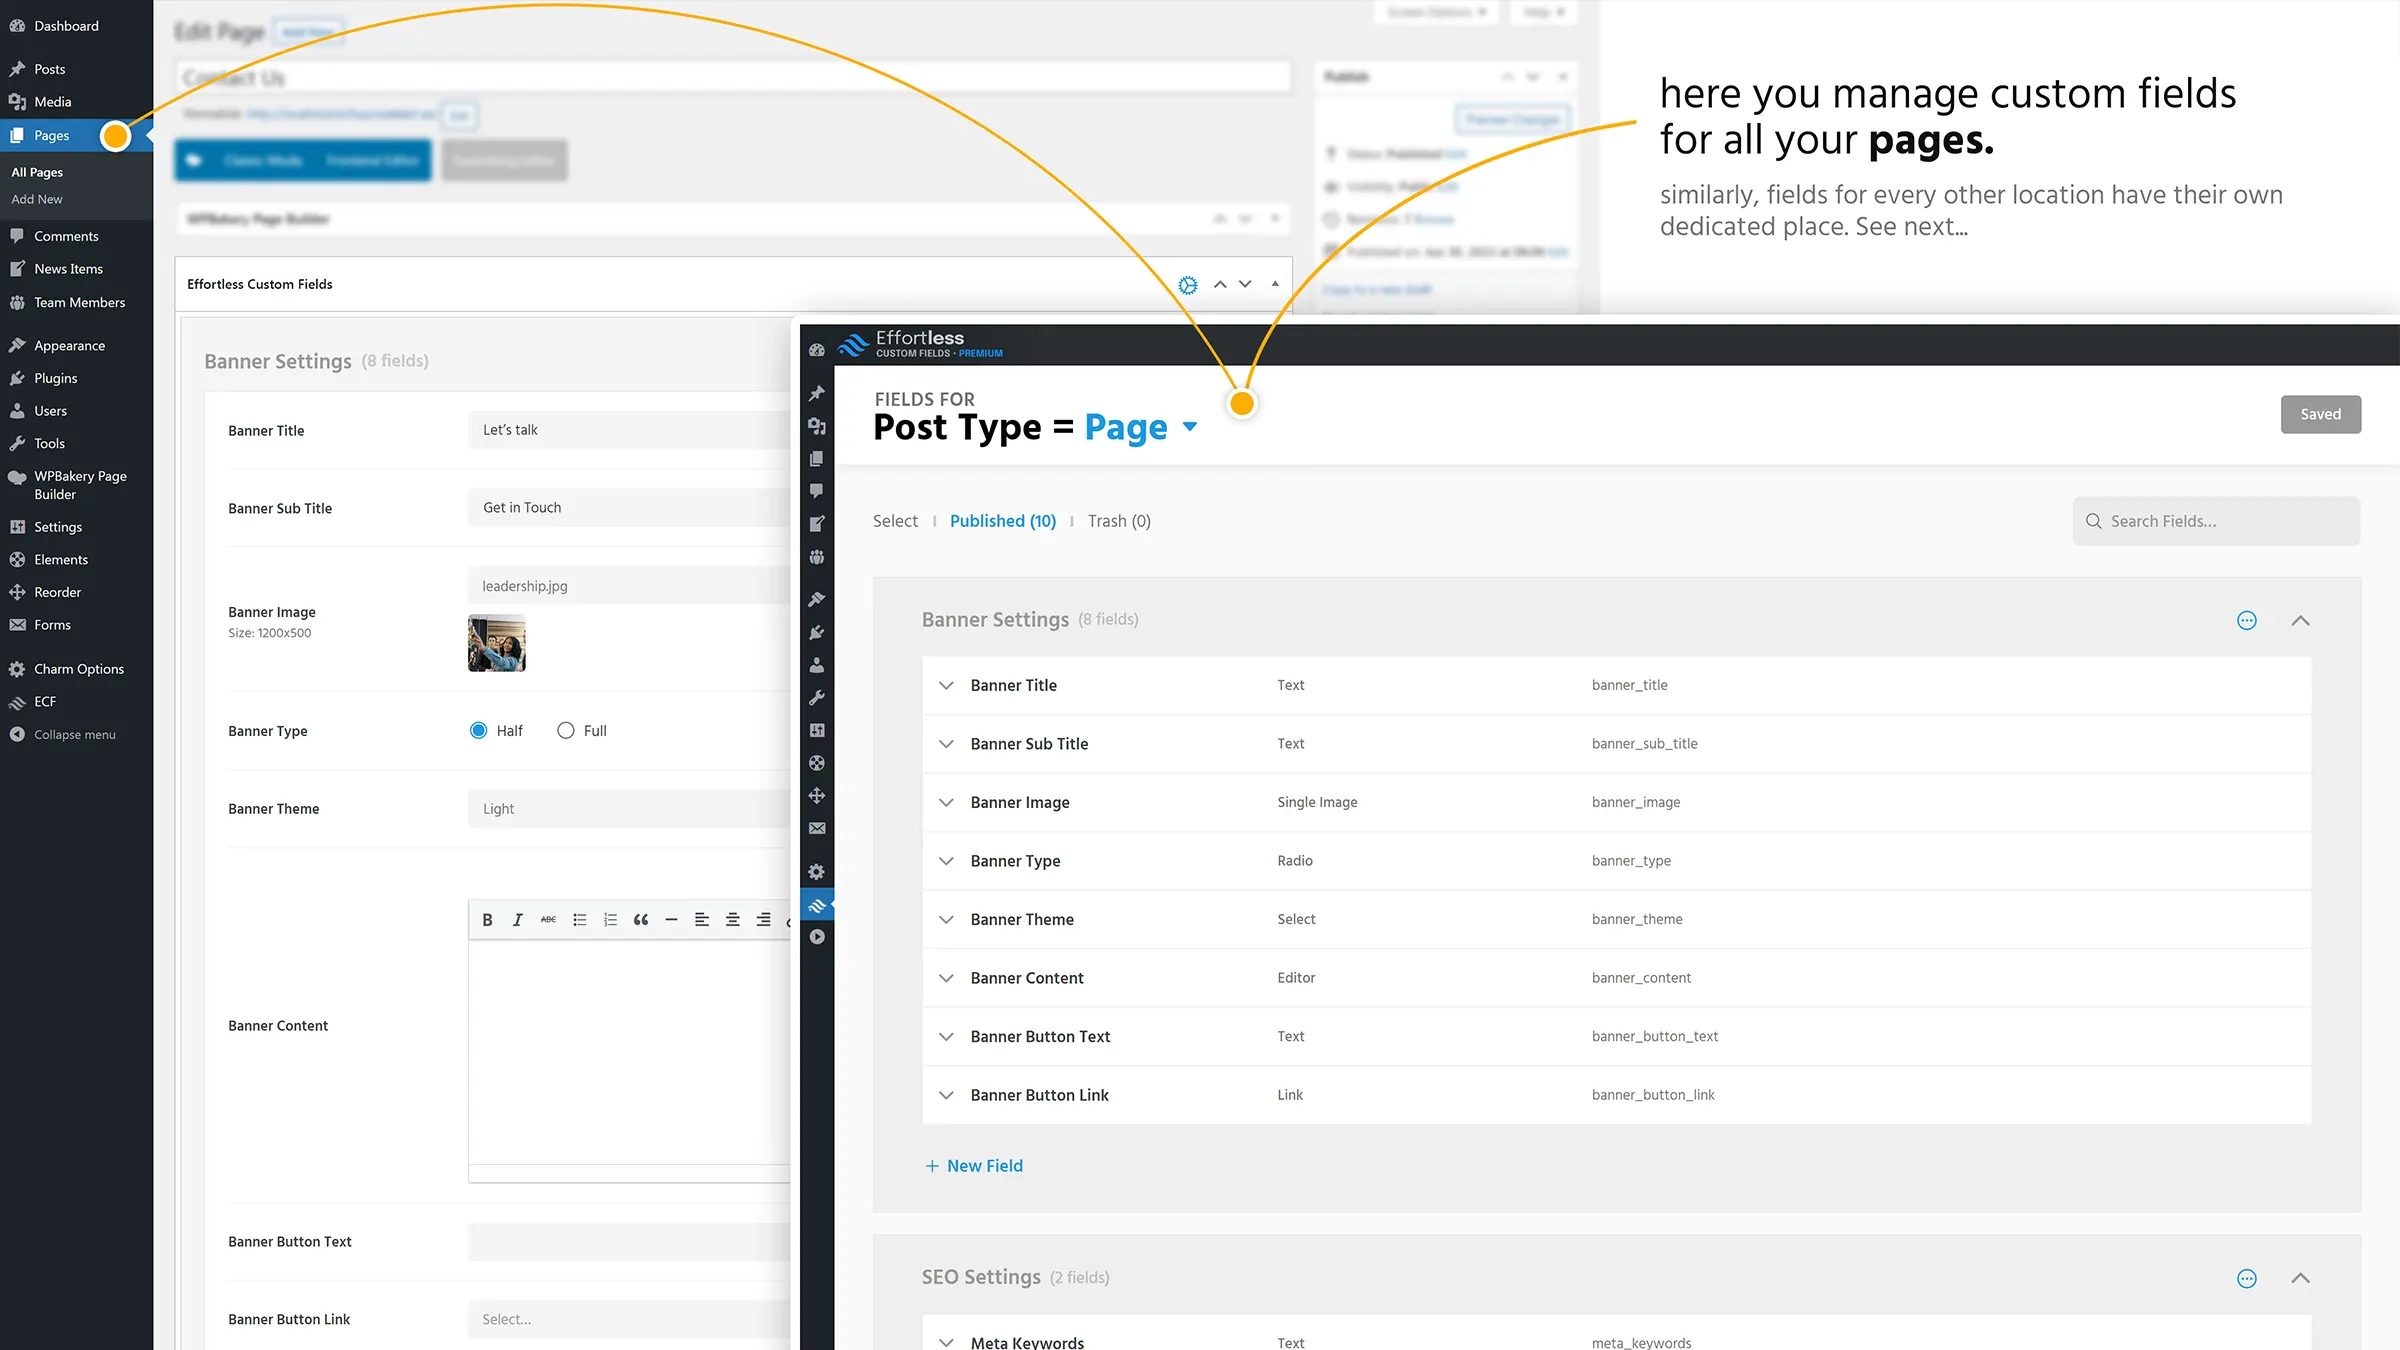Image resolution: width=2400 pixels, height=1350 pixels.
Task: Select the Effortless Custom Fields sidebar icon
Action: pos(818,904)
